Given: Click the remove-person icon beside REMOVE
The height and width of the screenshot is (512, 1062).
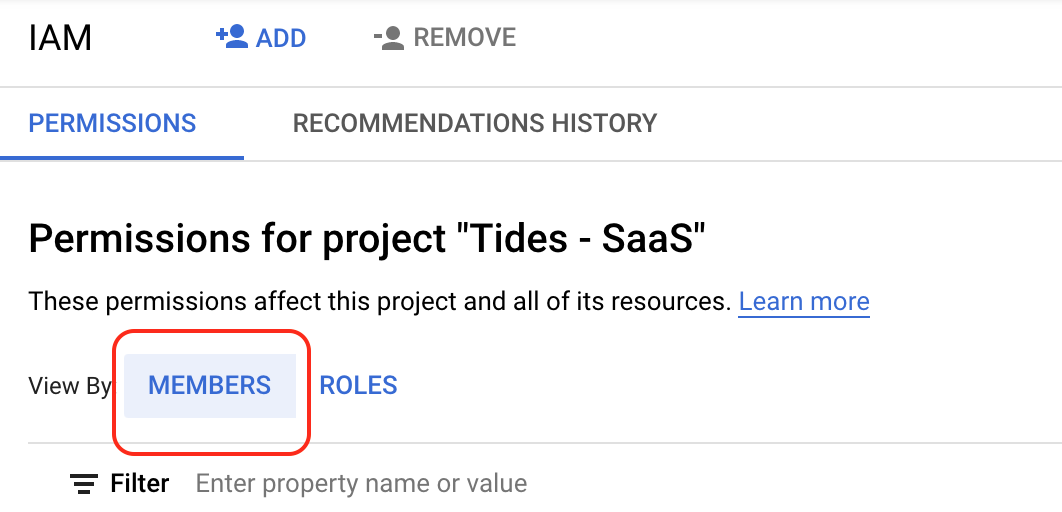Looking at the screenshot, I should pyautogui.click(x=389, y=37).
